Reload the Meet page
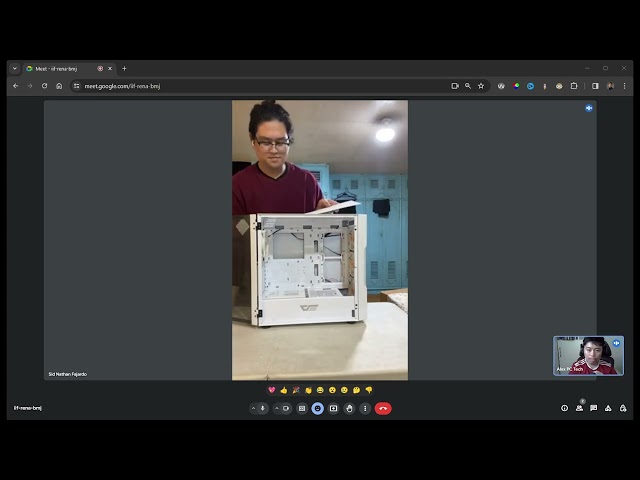This screenshot has width=640, height=480. click(x=44, y=86)
